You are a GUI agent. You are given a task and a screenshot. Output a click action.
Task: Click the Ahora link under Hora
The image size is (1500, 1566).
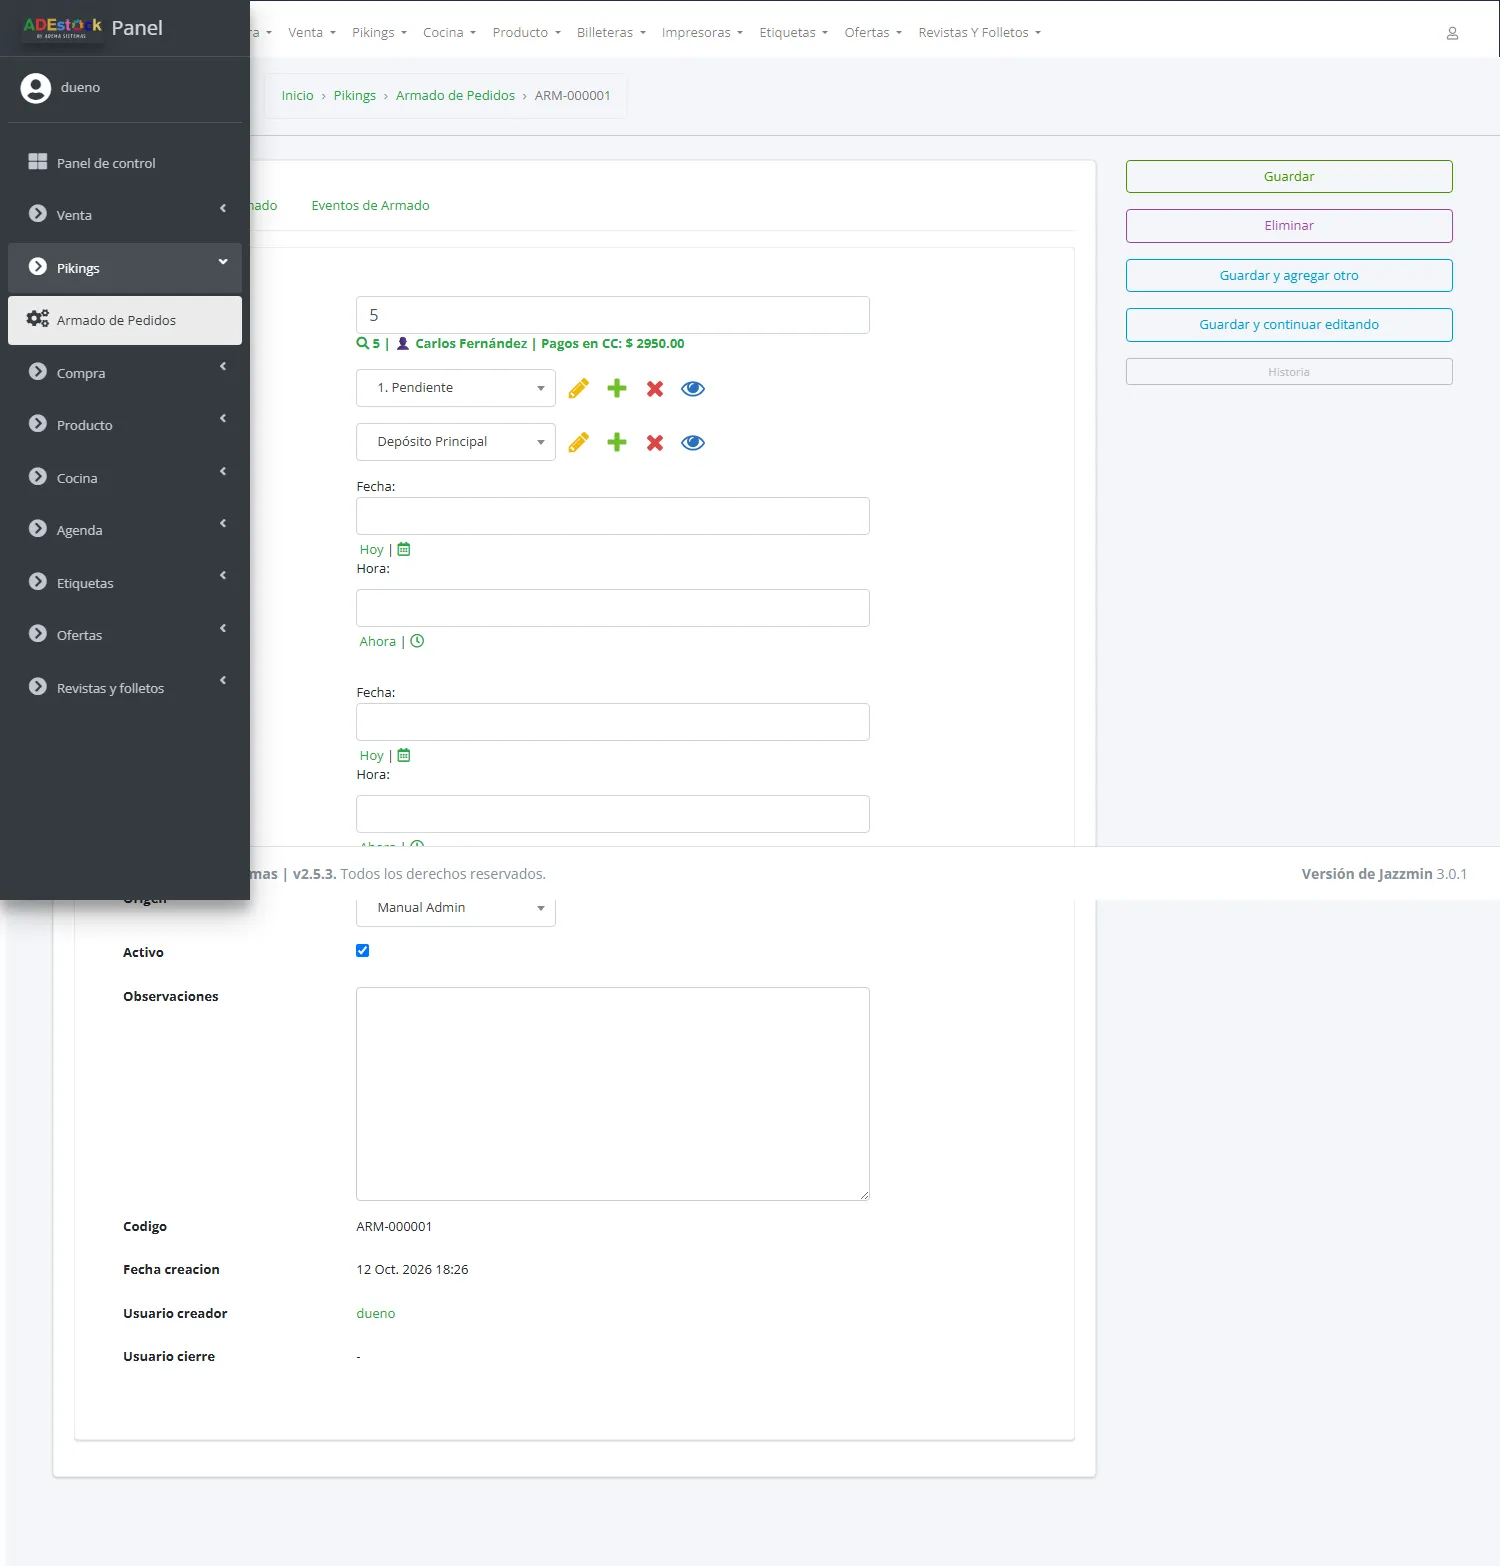378,641
